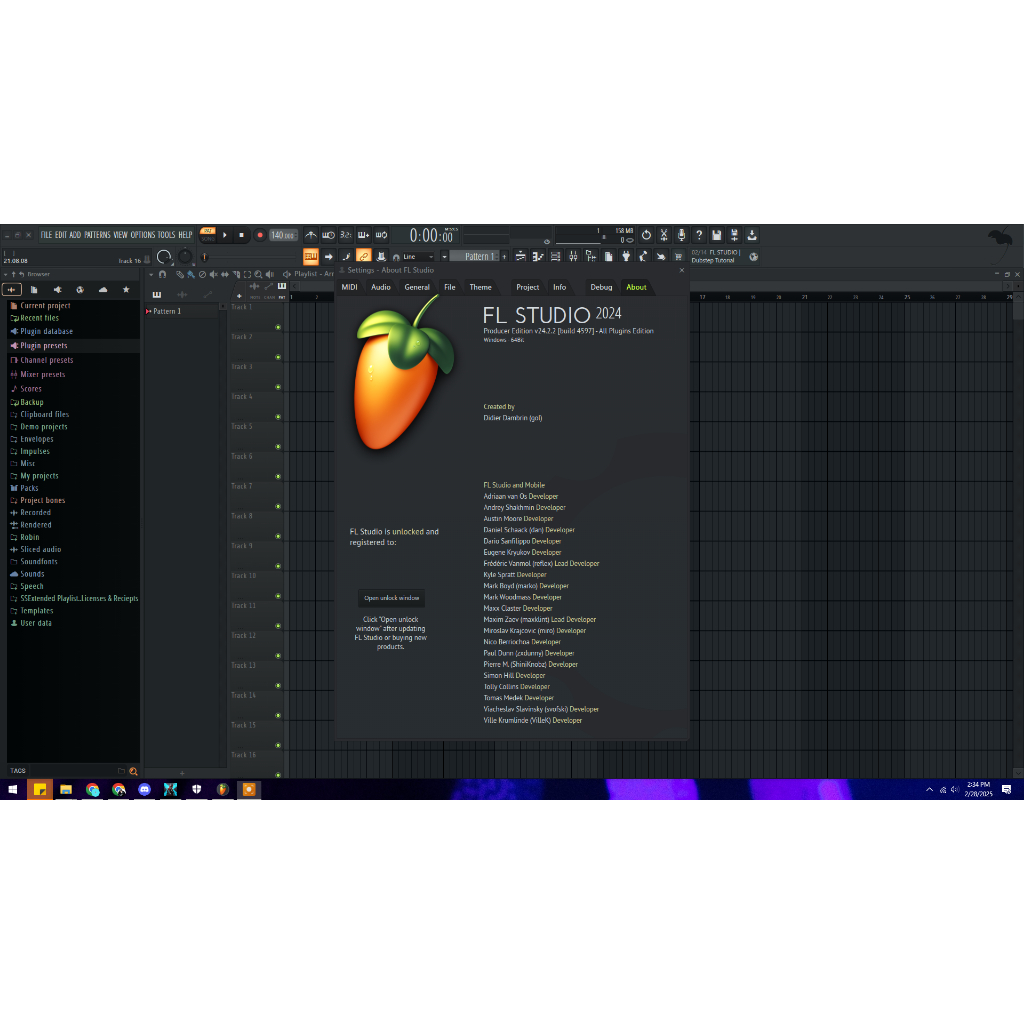
Task: Open the Playlist view icon
Action: click(x=520, y=256)
